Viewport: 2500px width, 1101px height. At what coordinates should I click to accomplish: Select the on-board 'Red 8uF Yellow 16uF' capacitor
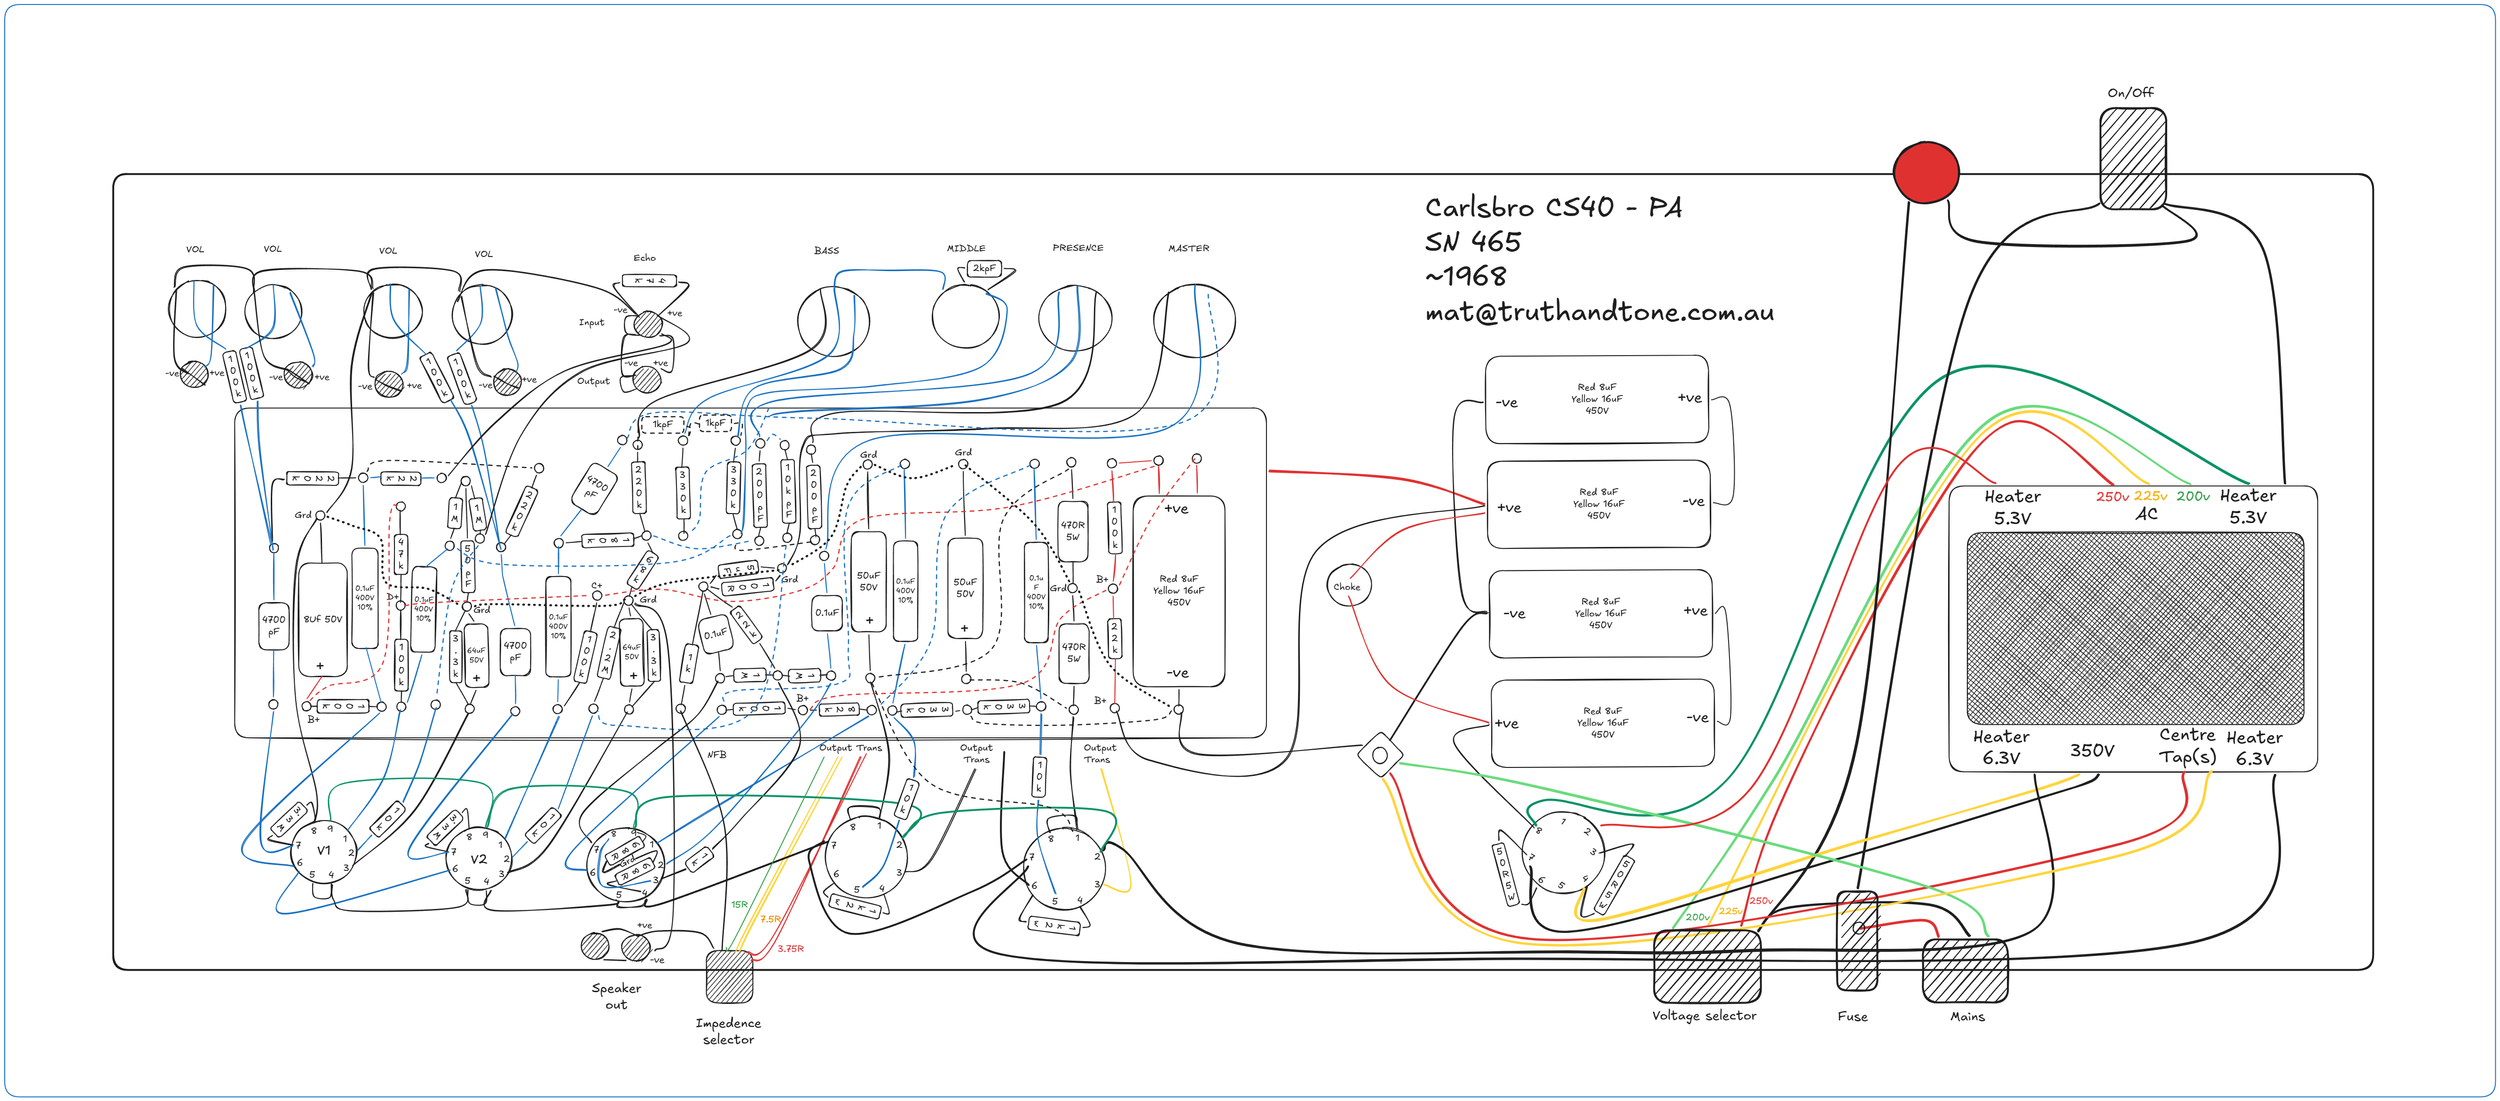1178,591
